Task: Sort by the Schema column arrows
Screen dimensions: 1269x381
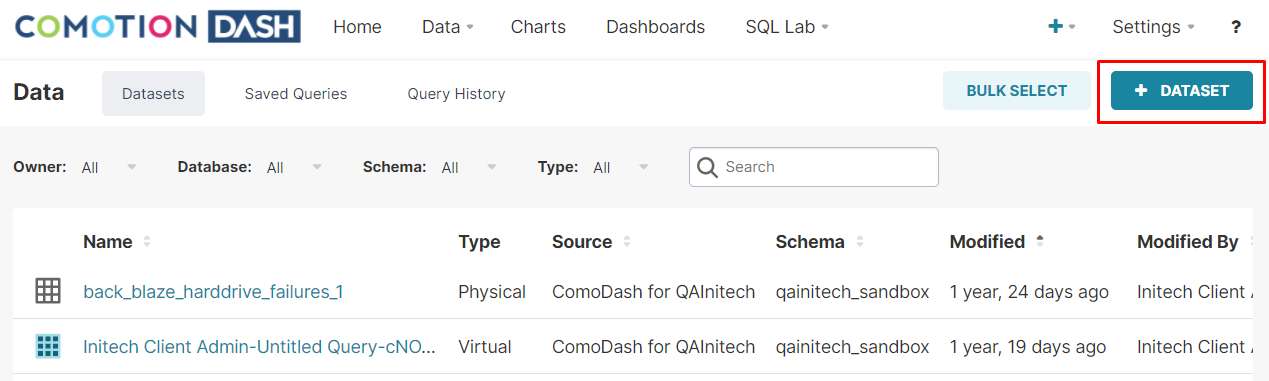Action: (x=860, y=242)
